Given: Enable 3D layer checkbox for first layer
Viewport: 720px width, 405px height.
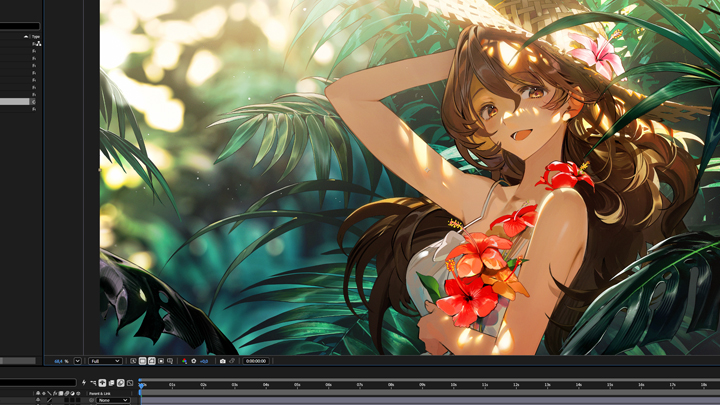Looking at the screenshot, I should click(x=78, y=400).
